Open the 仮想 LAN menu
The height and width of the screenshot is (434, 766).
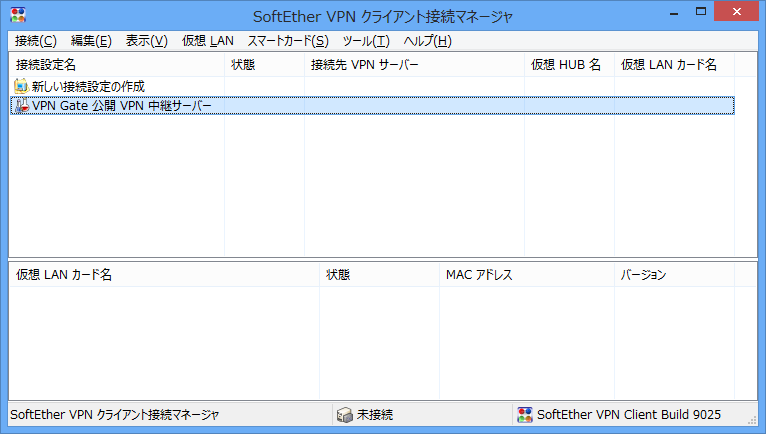pyautogui.click(x=208, y=41)
